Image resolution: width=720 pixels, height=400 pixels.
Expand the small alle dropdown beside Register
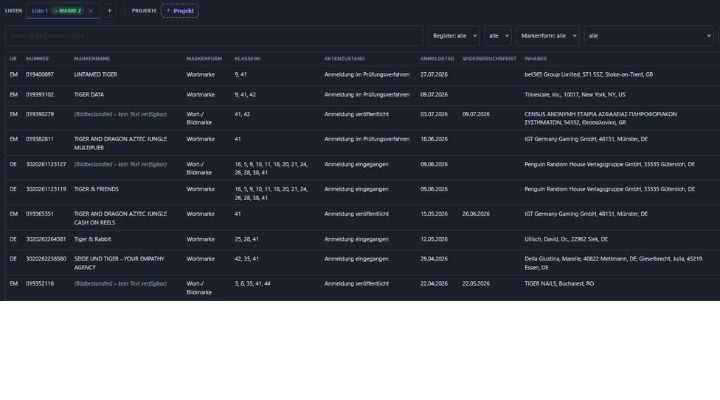pyautogui.click(x=498, y=35)
